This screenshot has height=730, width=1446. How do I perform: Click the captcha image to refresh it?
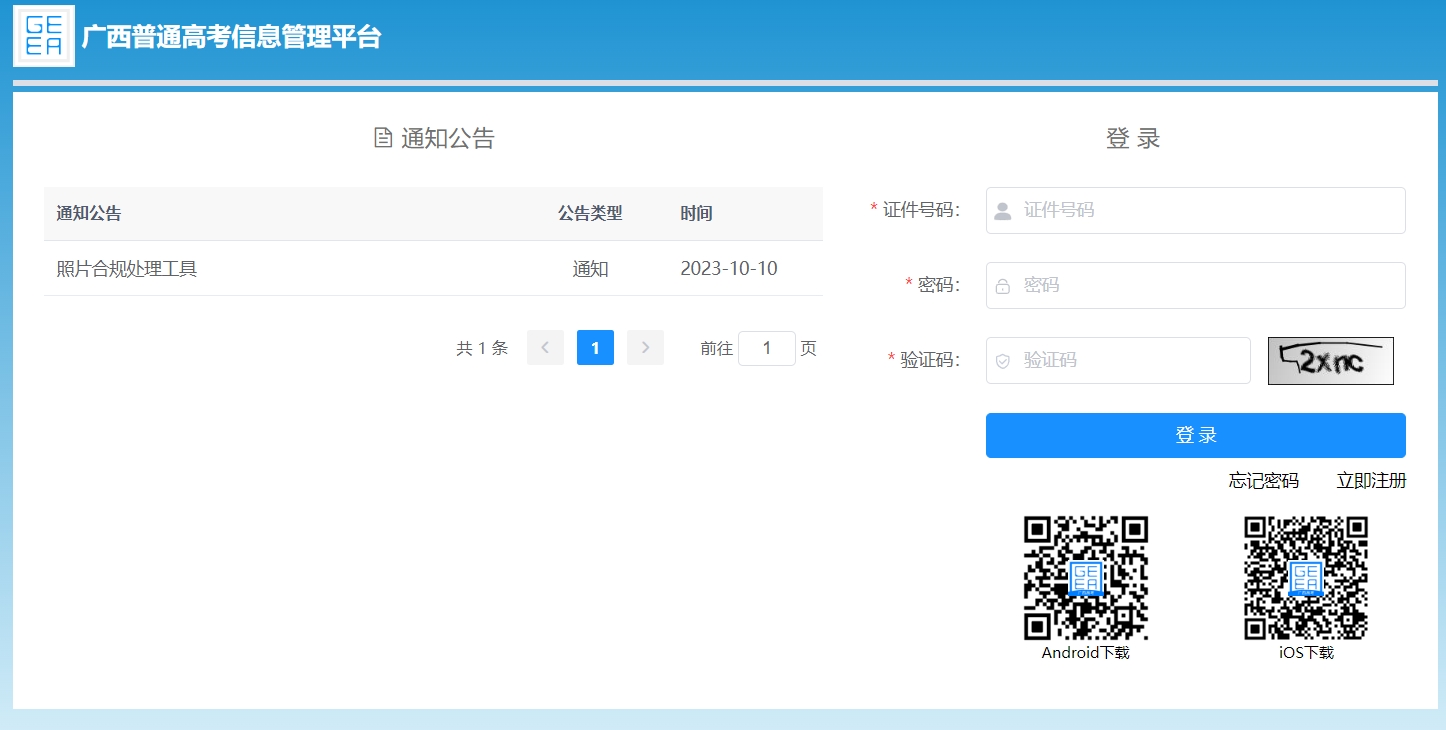pyautogui.click(x=1330, y=360)
